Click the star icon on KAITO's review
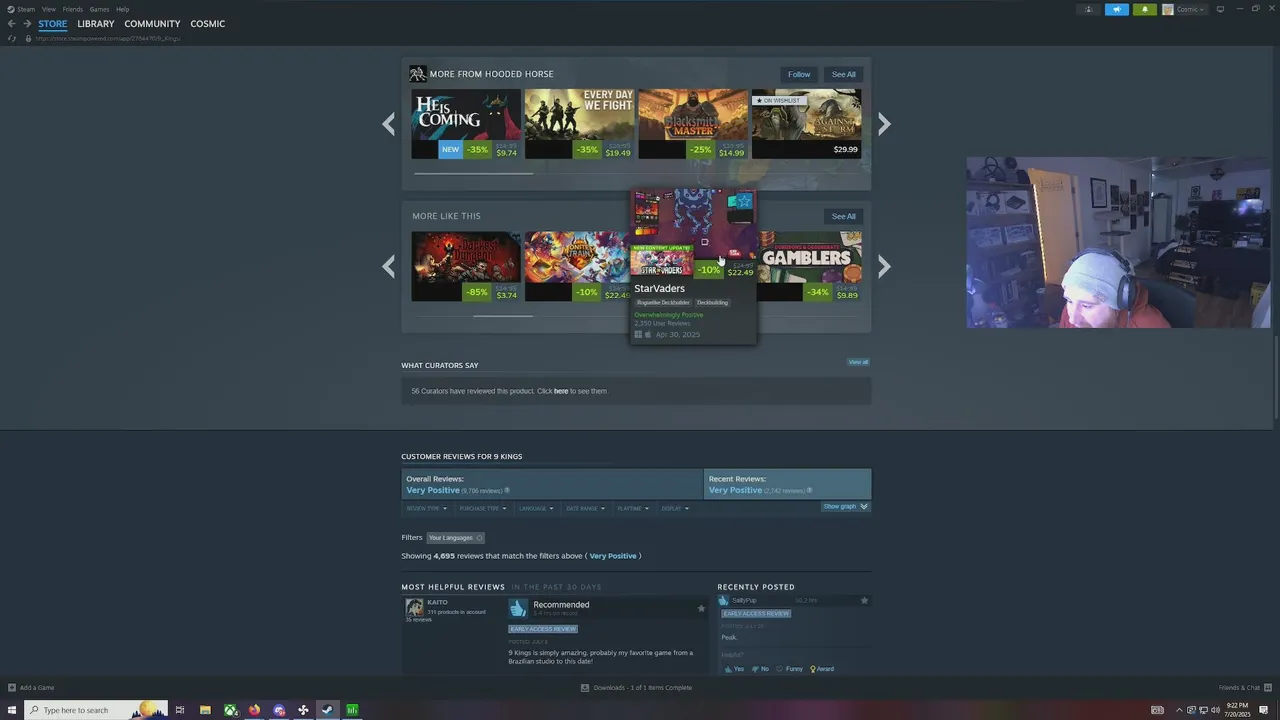The image size is (1280, 720). click(701, 608)
